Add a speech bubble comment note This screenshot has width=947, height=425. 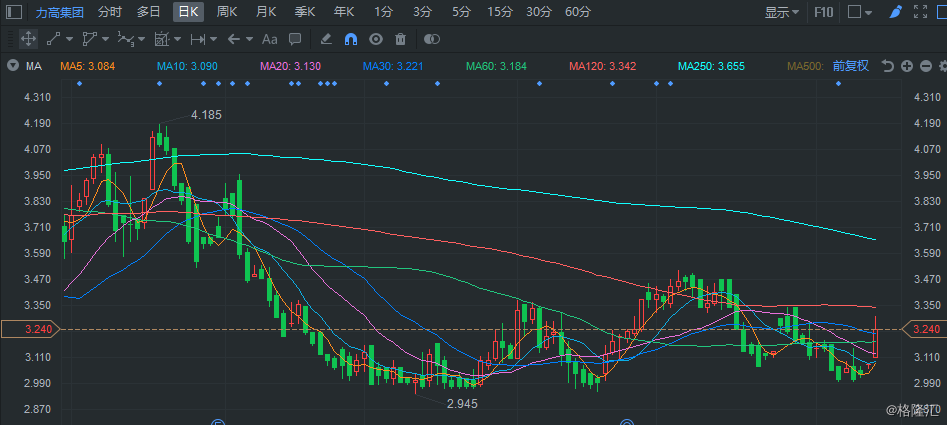(295, 39)
